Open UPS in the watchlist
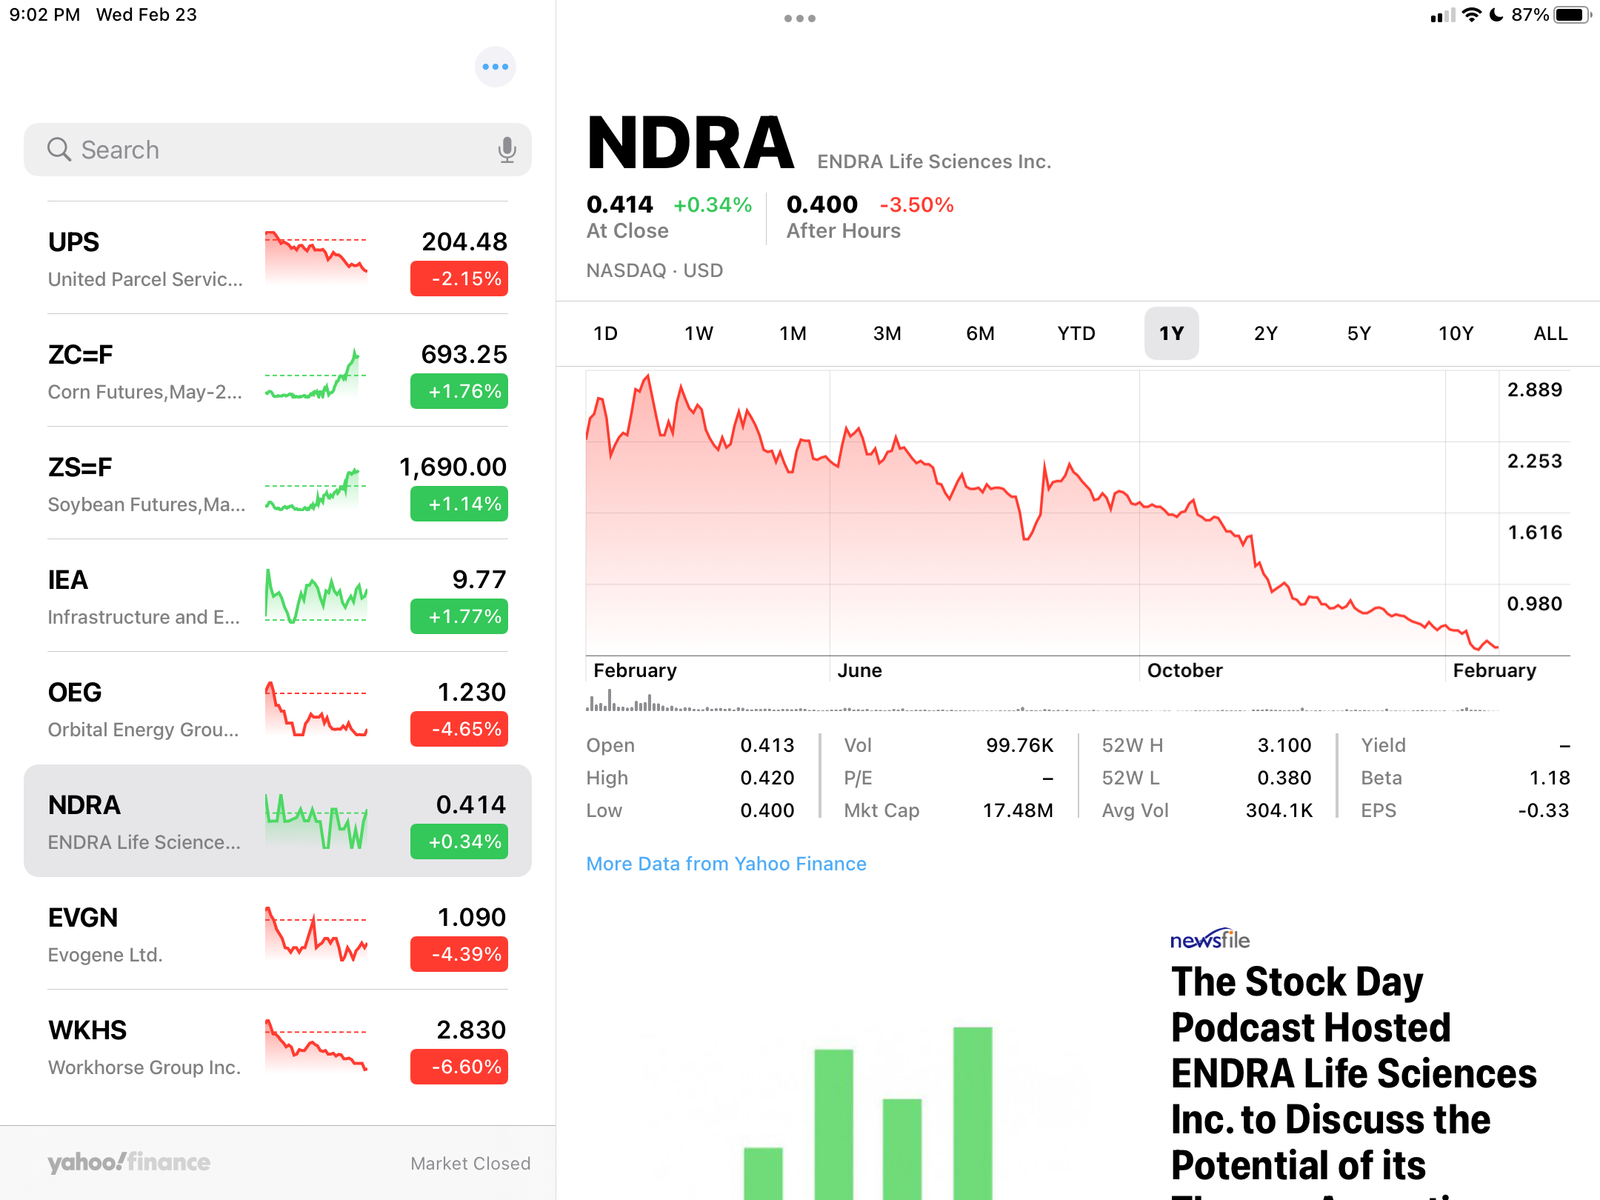This screenshot has width=1600, height=1200. (x=277, y=258)
